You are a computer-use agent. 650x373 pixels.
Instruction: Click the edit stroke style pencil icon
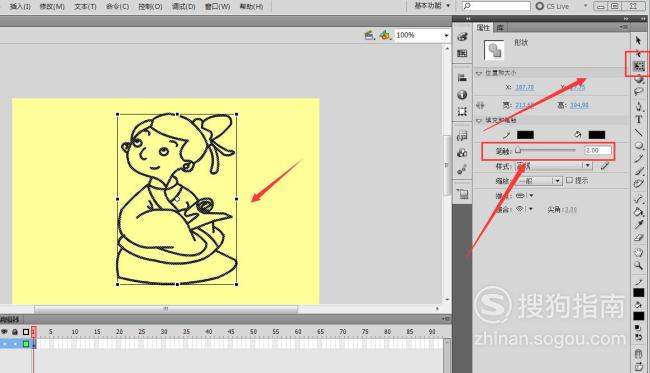pos(605,166)
